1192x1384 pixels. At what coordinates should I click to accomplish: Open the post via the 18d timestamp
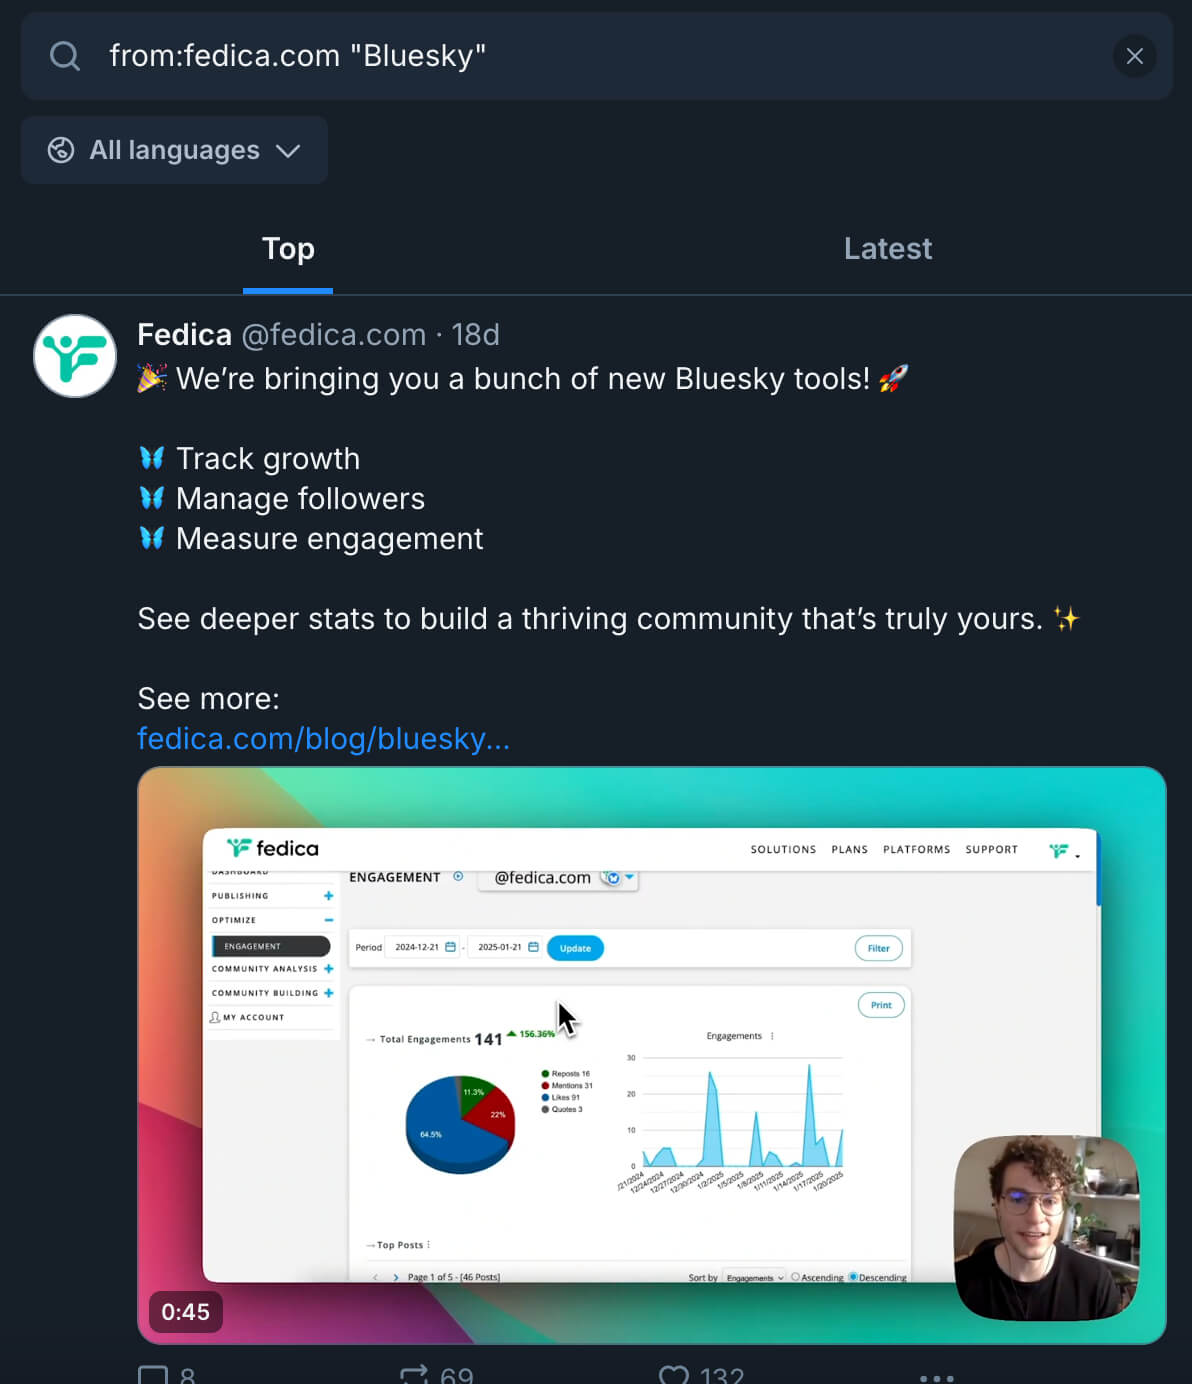(476, 335)
